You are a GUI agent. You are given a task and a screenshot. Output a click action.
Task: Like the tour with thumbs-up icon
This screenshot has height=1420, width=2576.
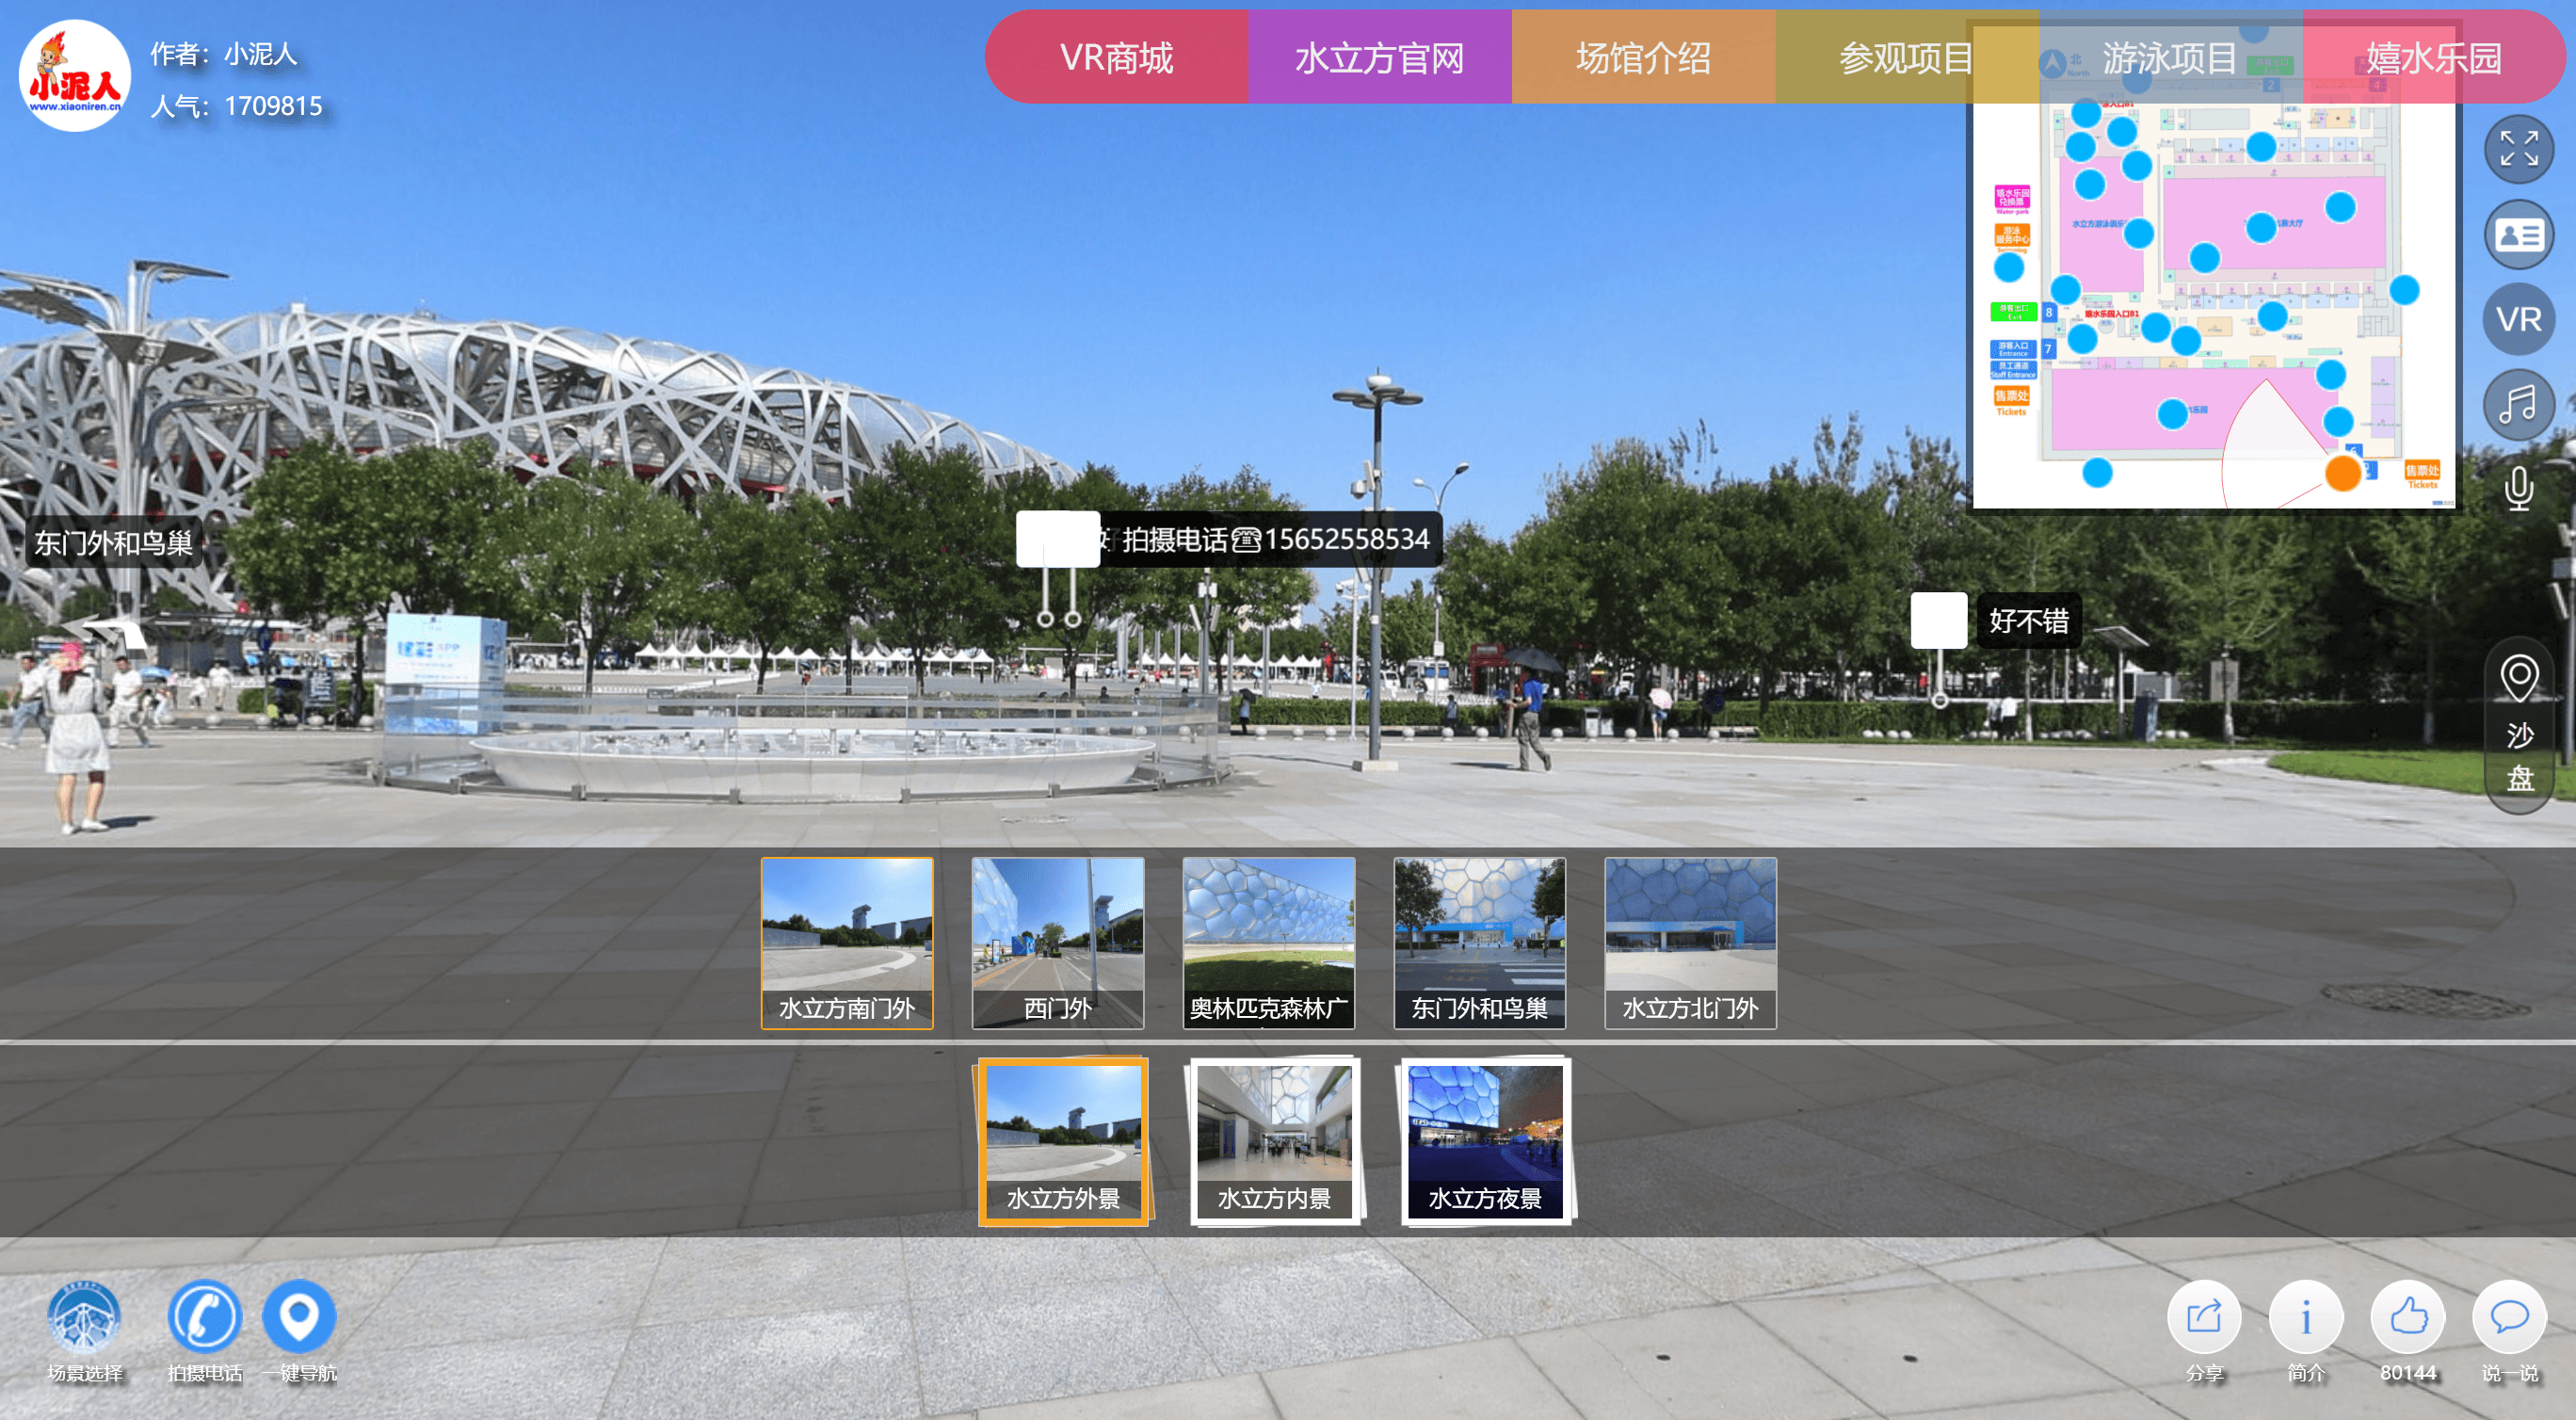click(2407, 1316)
